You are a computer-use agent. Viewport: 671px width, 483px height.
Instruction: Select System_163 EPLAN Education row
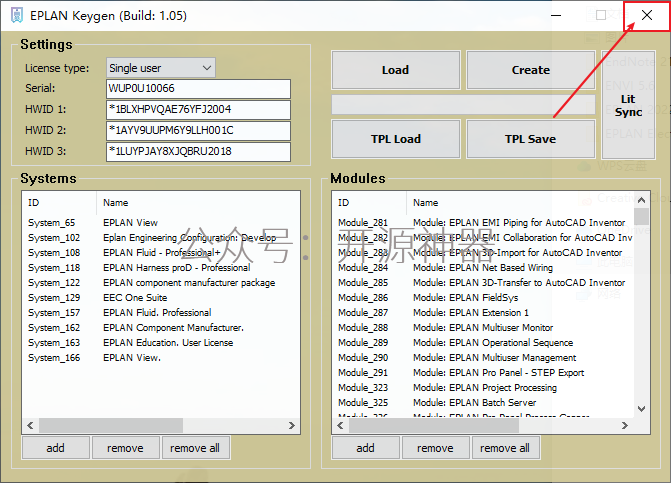click(x=161, y=342)
